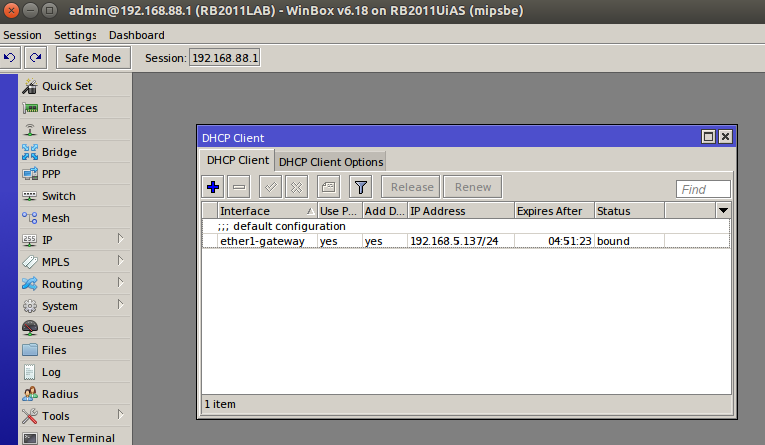The image size is (765, 445).
Task: Open the Session menu
Action: (23, 35)
